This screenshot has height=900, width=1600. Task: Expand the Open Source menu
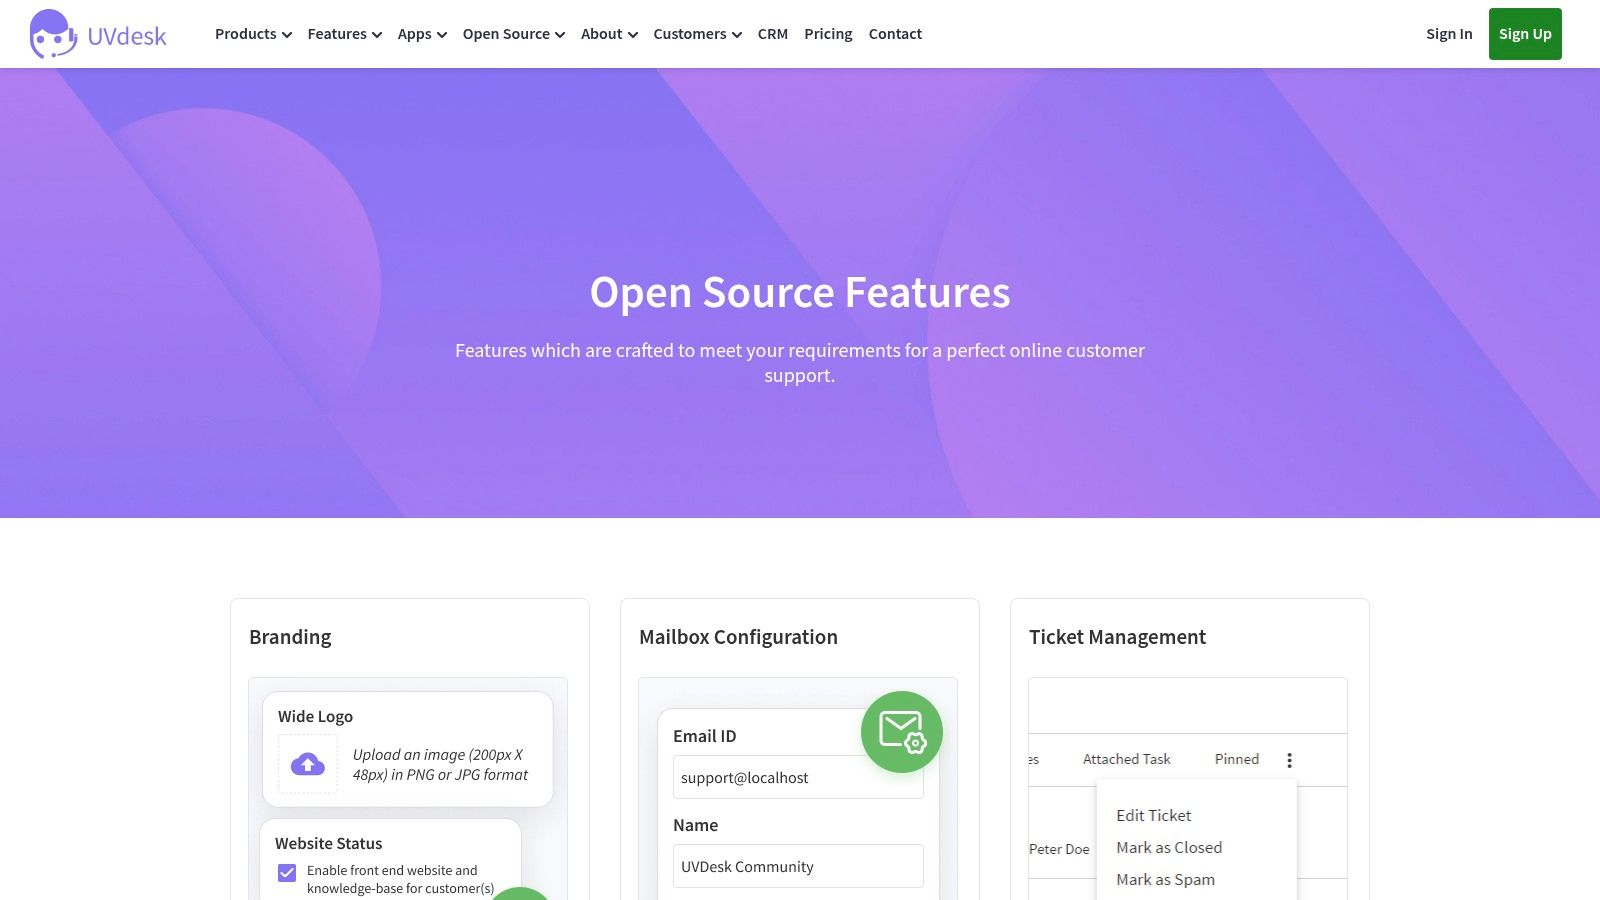pos(513,34)
